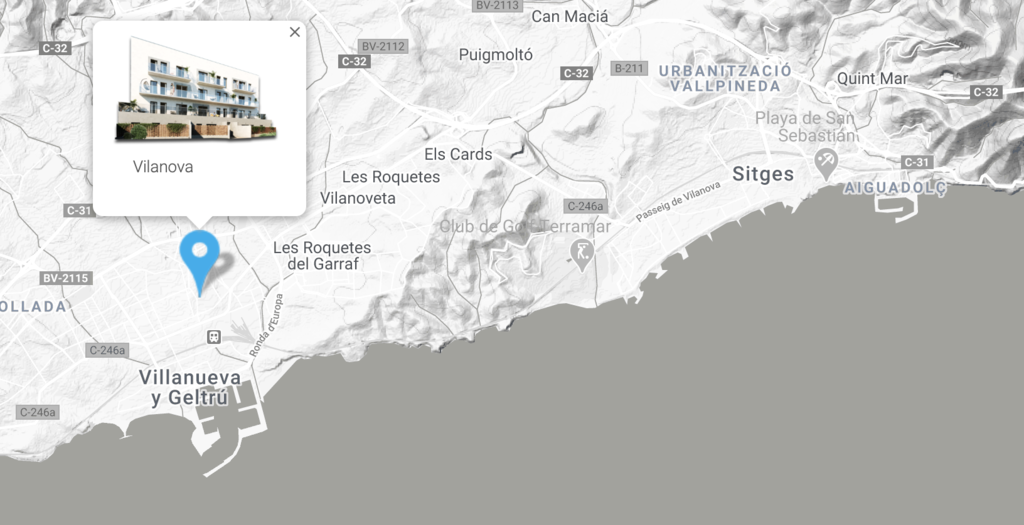Screen dimensions: 1024x525
Task: Click the Quint Mar label
Action: (872, 79)
